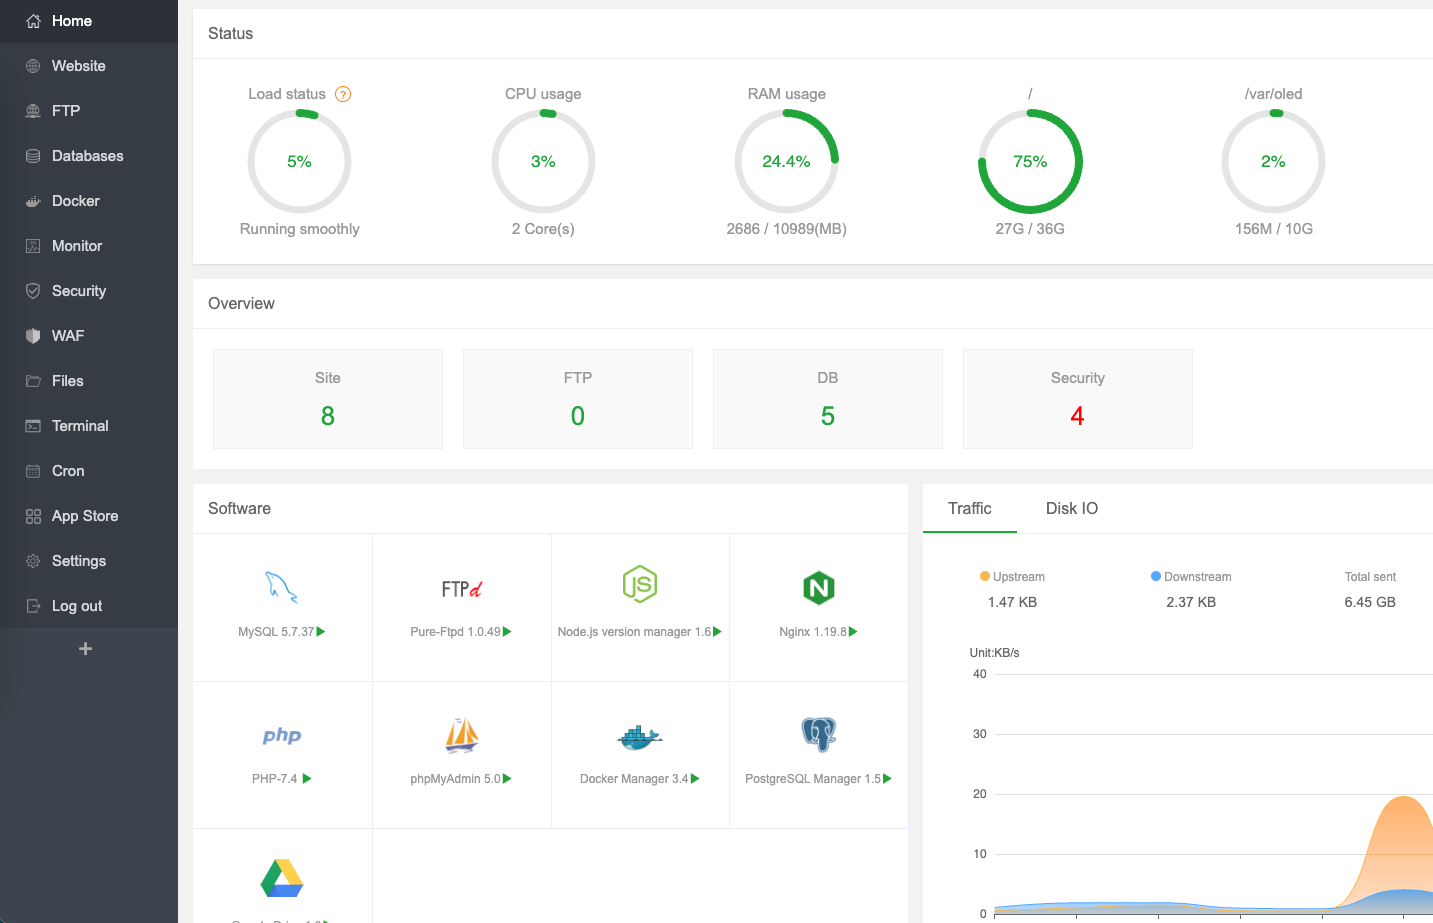Open the Site count overview card
The width and height of the screenshot is (1433, 923).
pyautogui.click(x=328, y=398)
